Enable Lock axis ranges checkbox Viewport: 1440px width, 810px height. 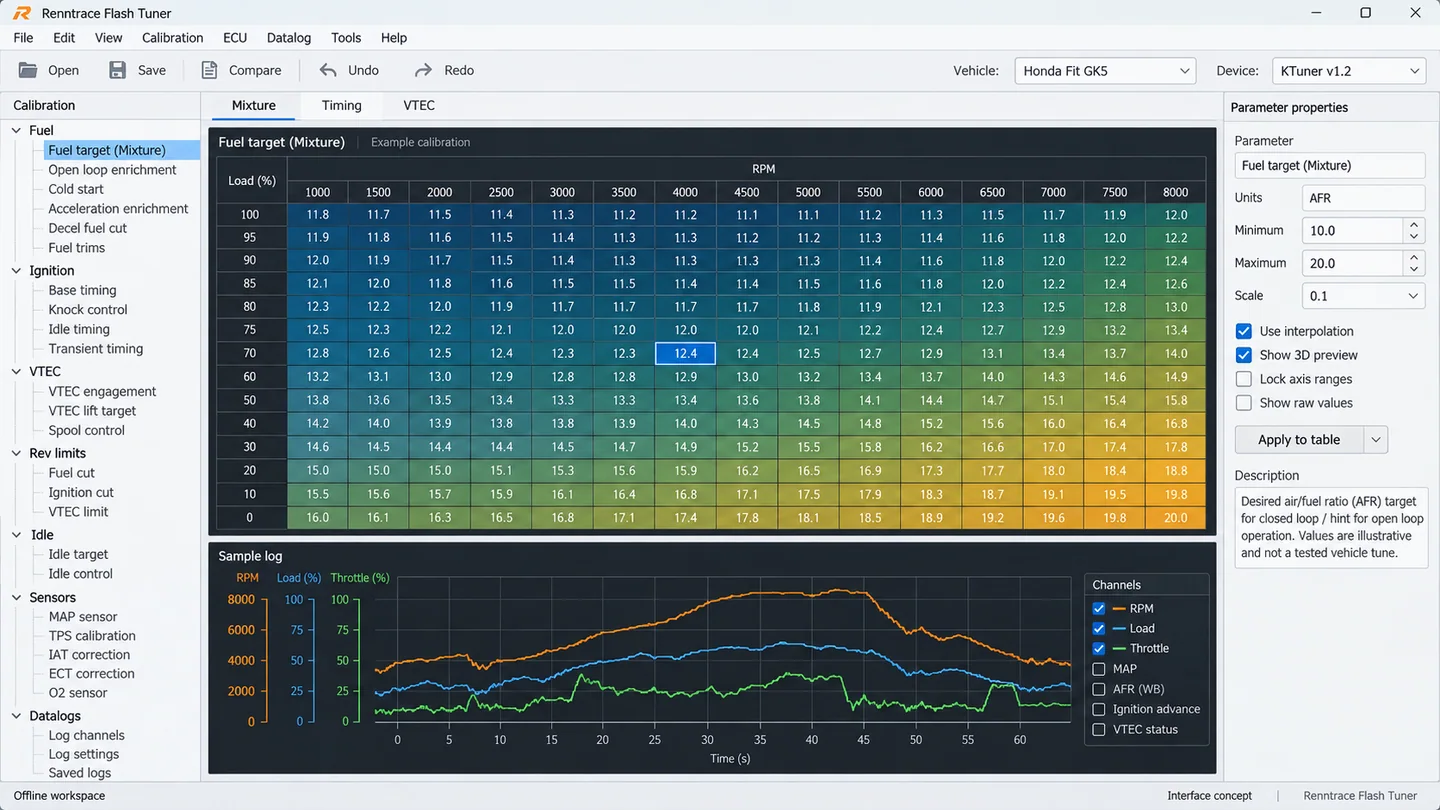tap(1243, 379)
